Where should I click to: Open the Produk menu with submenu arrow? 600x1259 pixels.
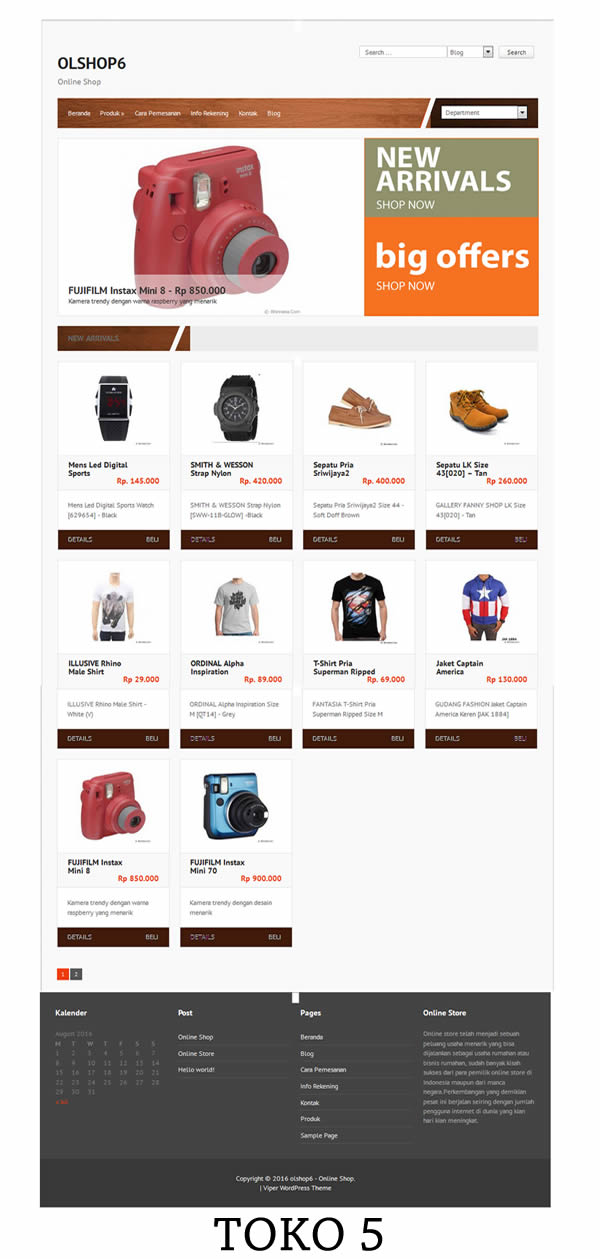click(112, 113)
